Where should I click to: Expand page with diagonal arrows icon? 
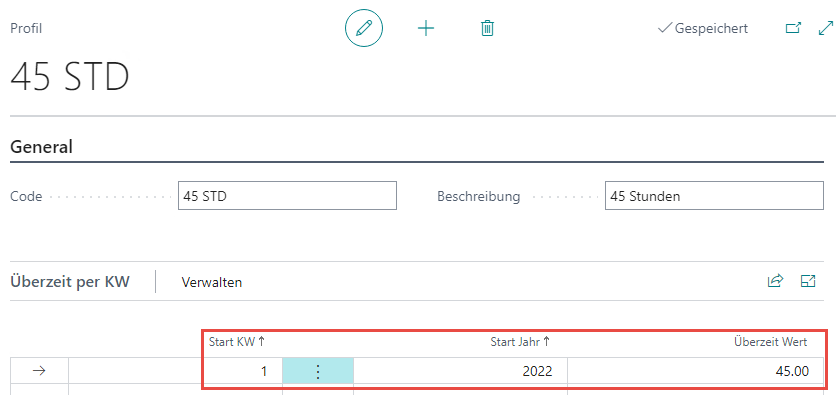825,28
